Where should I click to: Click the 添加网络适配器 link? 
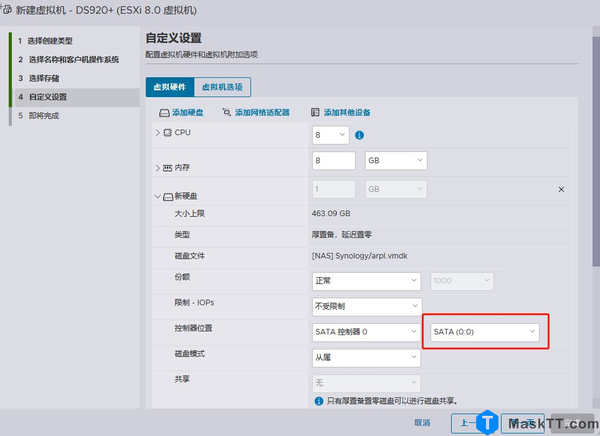coord(262,113)
